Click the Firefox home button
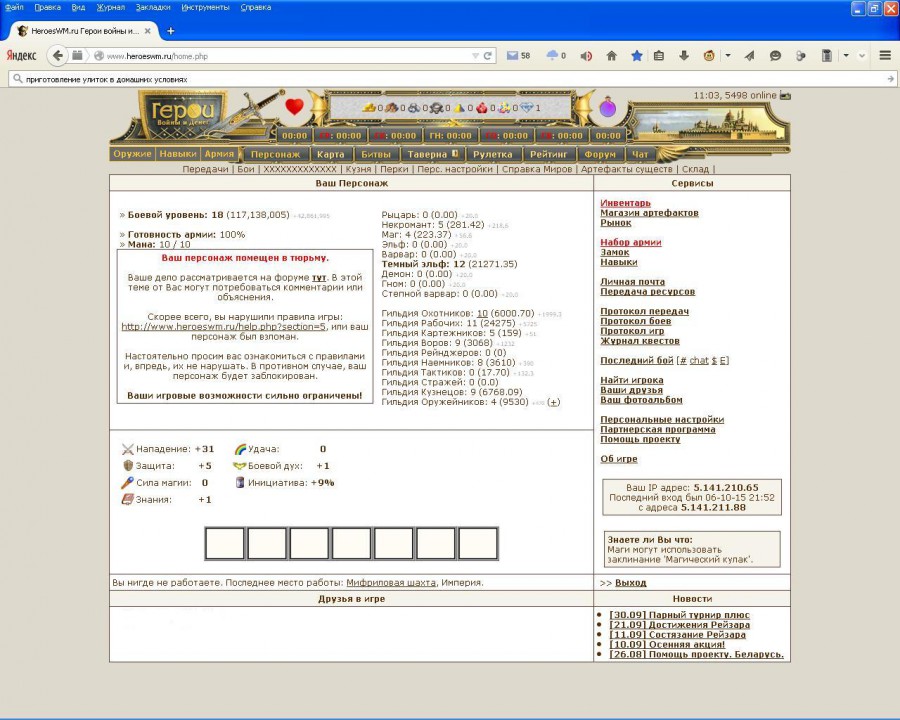 click(611, 56)
